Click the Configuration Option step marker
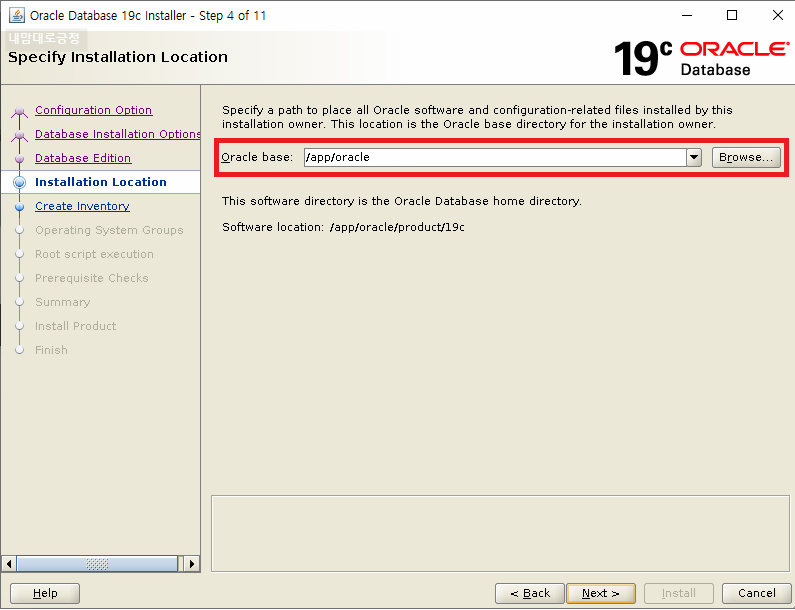This screenshot has height=610, width=795. [19, 111]
